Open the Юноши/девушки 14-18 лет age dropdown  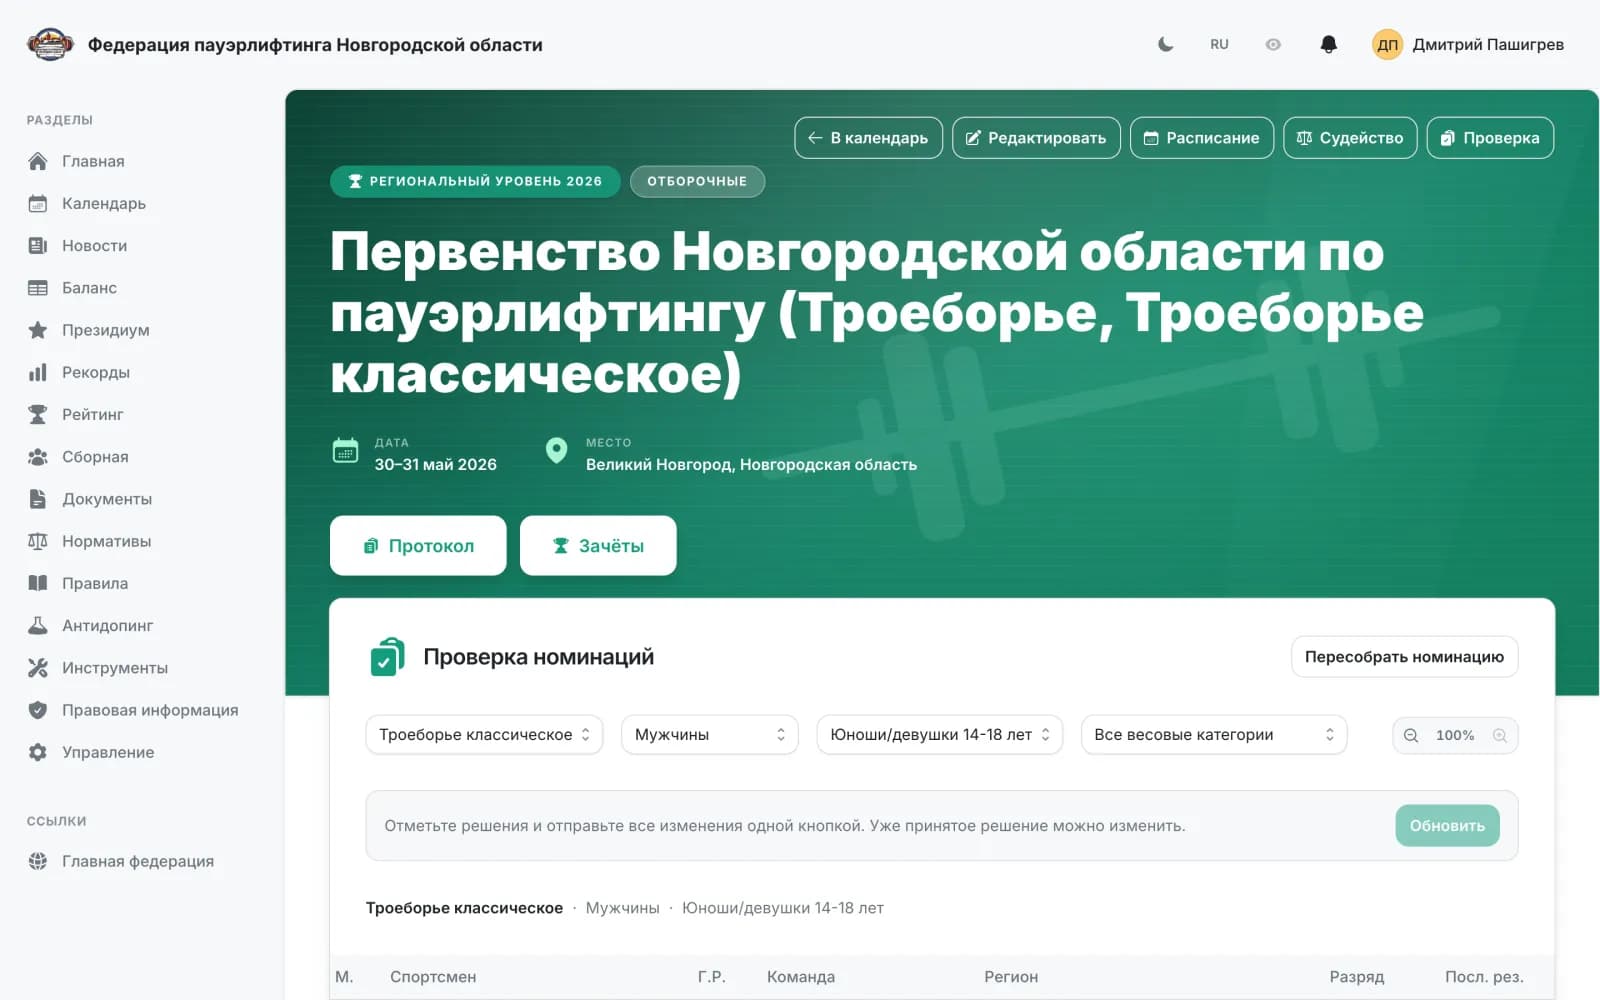click(x=939, y=734)
